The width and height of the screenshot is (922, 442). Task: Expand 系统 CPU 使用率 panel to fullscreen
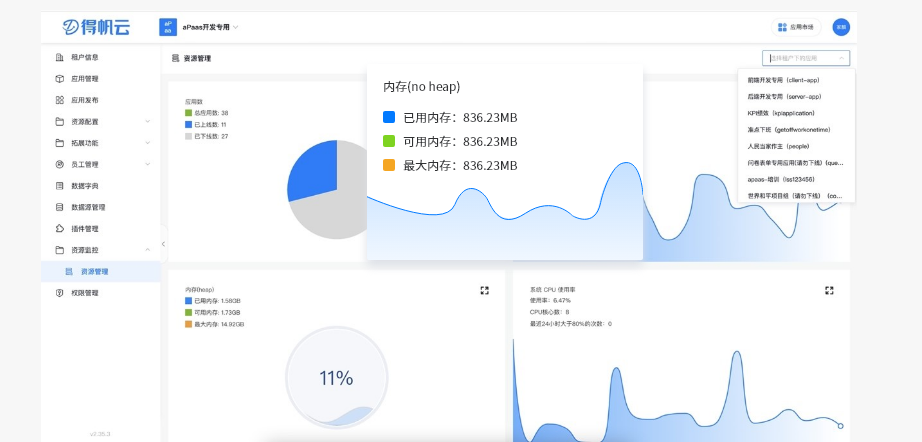(x=829, y=290)
